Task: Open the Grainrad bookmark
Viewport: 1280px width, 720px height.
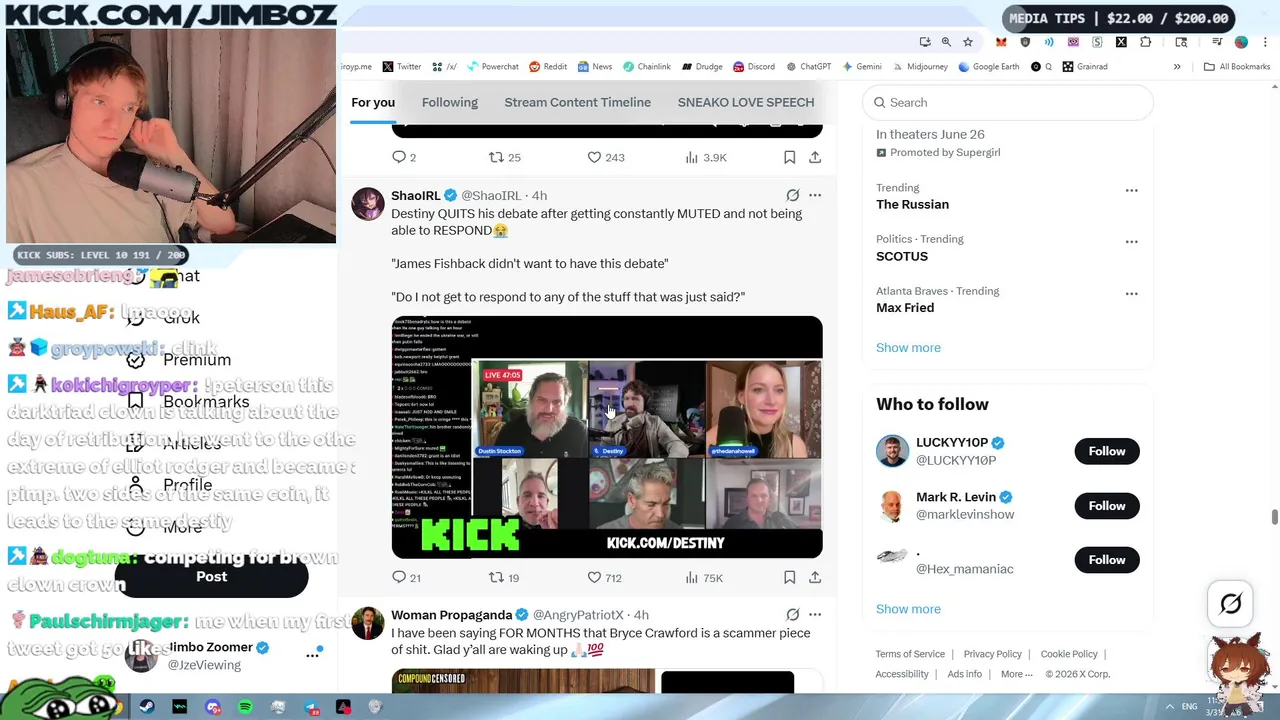Action: 1085,67
